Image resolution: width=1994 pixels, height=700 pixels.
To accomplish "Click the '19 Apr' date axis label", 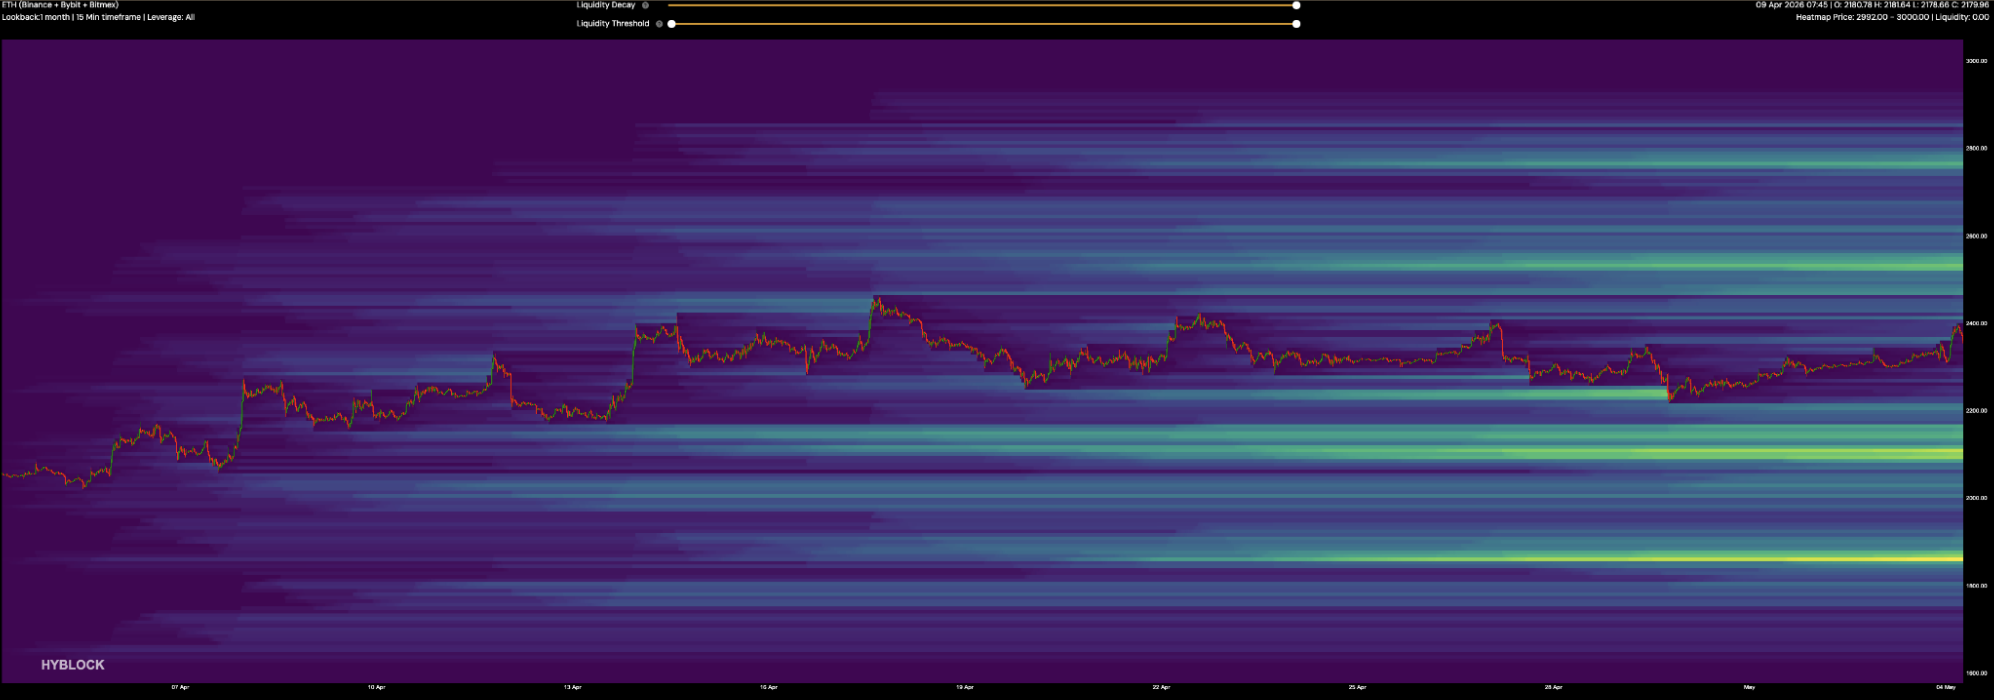I will click(x=964, y=688).
